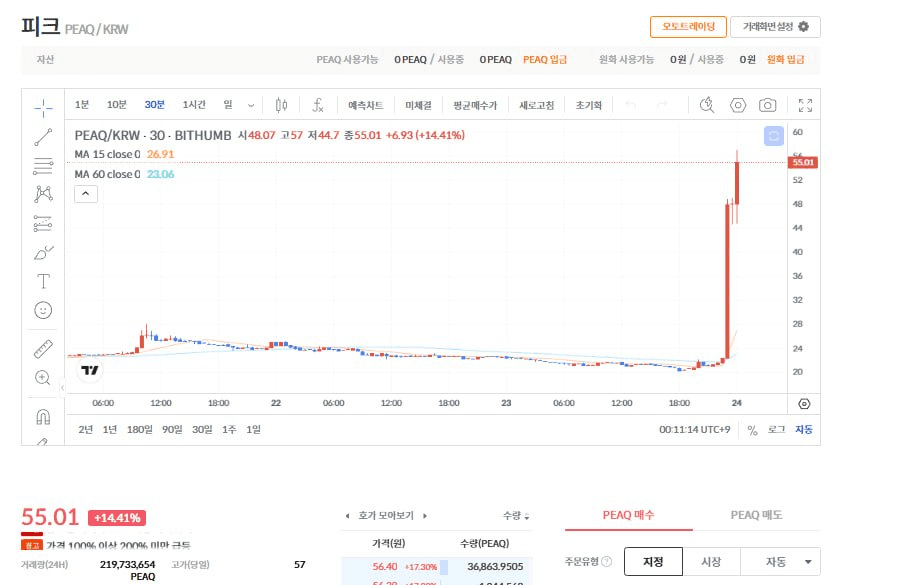Click the emoji sticker tool
Screen dimensions: 919x585
tap(43, 310)
